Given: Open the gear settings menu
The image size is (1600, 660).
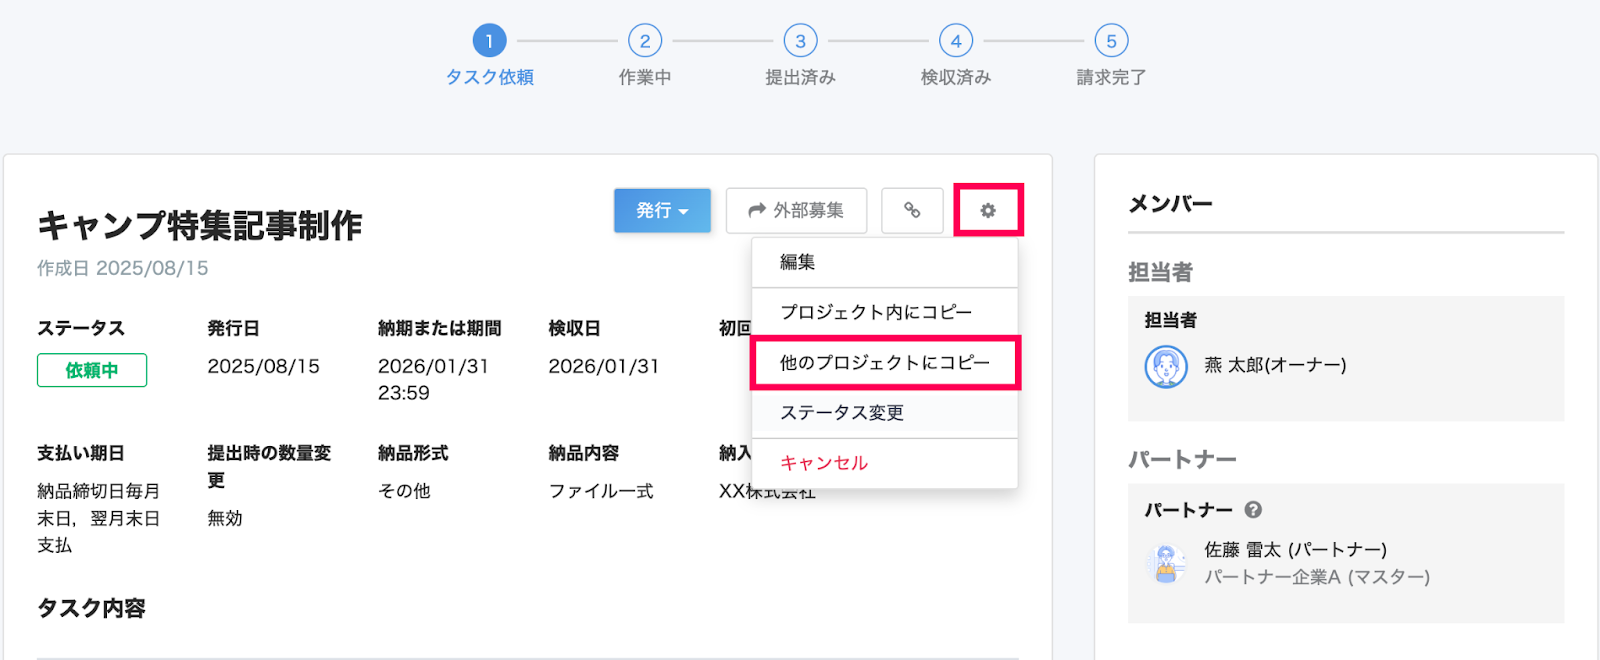Looking at the screenshot, I should pyautogui.click(x=988, y=210).
